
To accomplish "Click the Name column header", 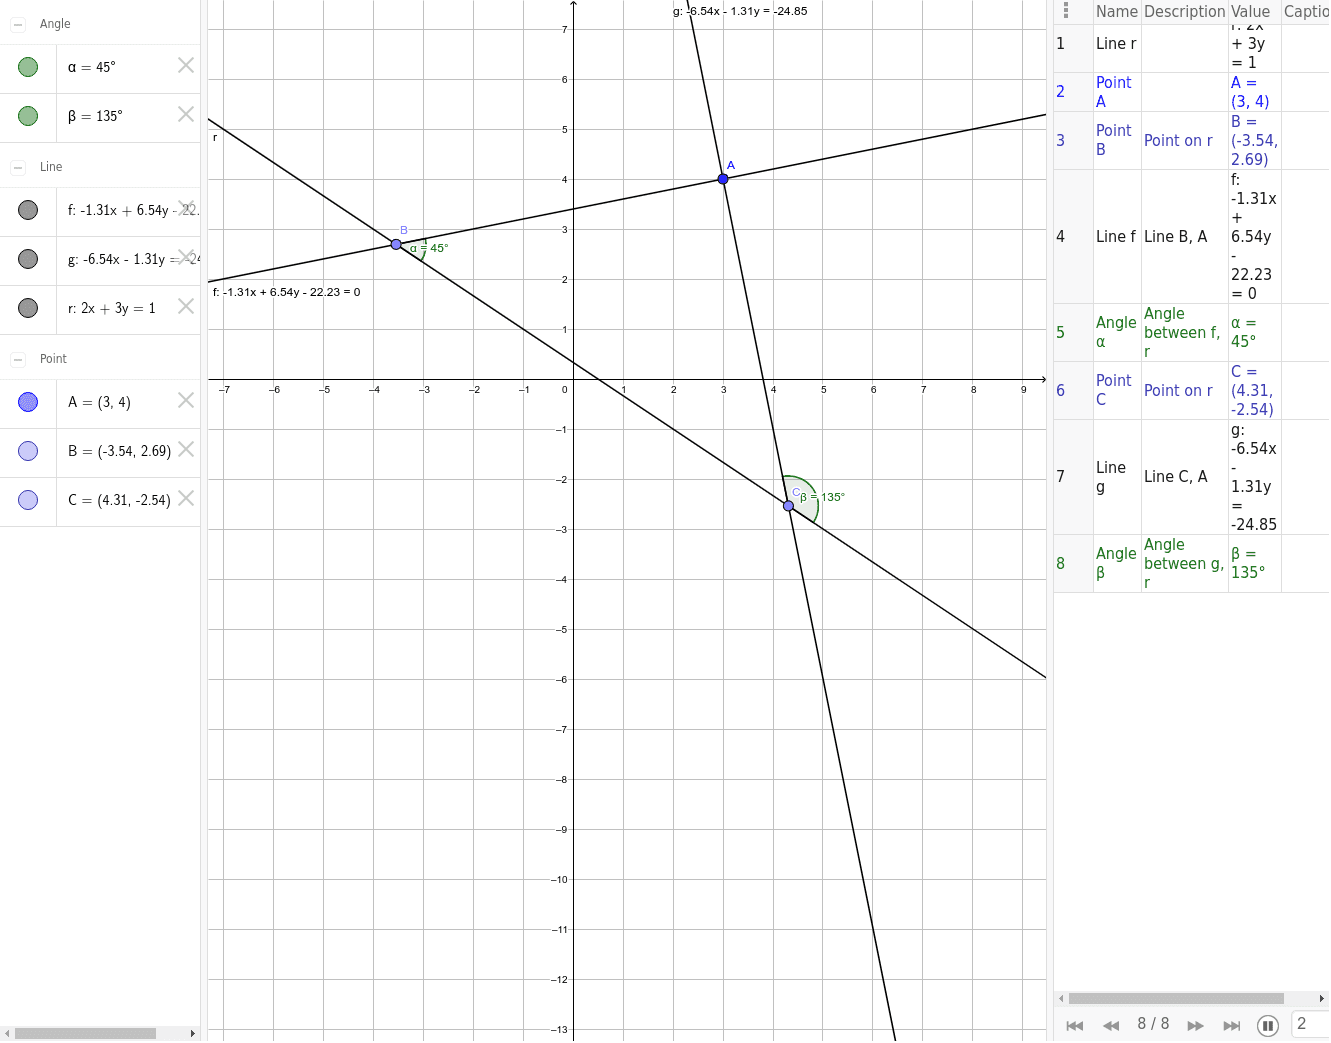I will point(1117,12).
